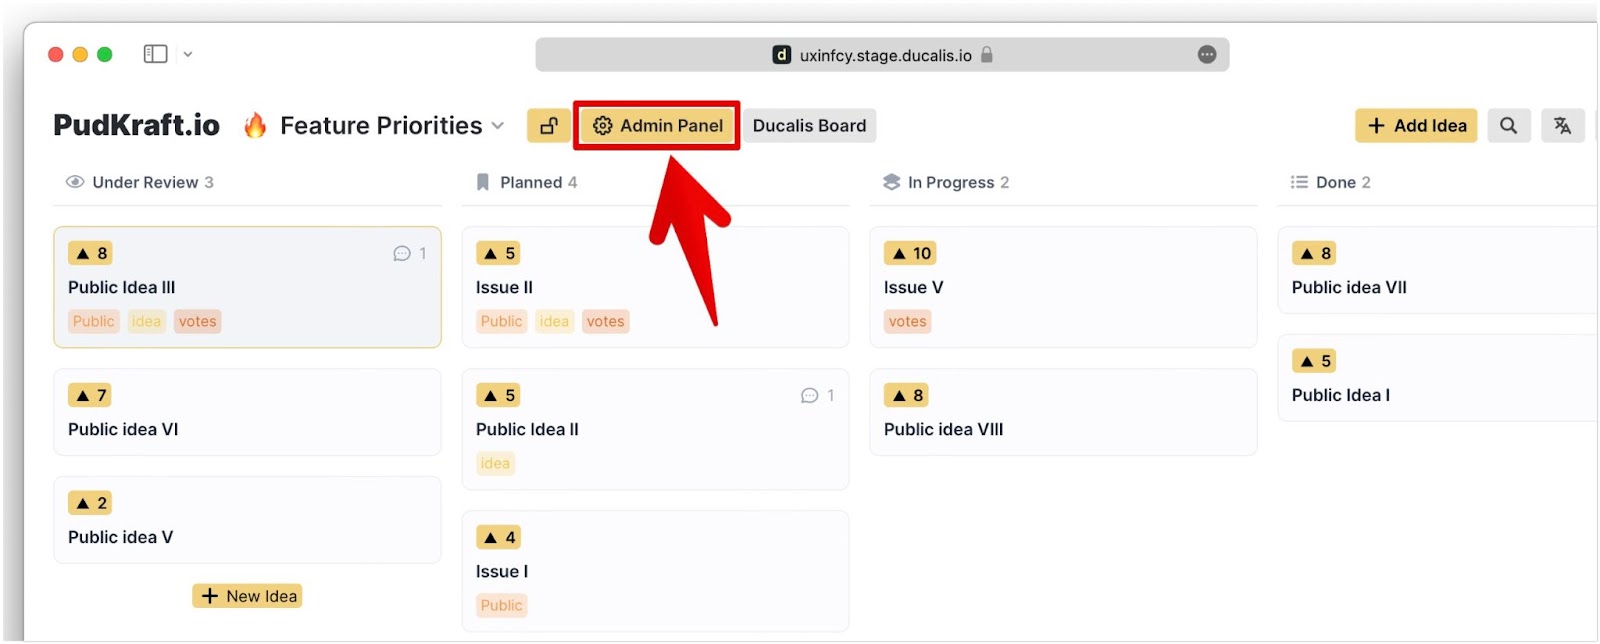Click the New Idea button under Under Review
This screenshot has height=644, width=1600.
[x=247, y=596]
